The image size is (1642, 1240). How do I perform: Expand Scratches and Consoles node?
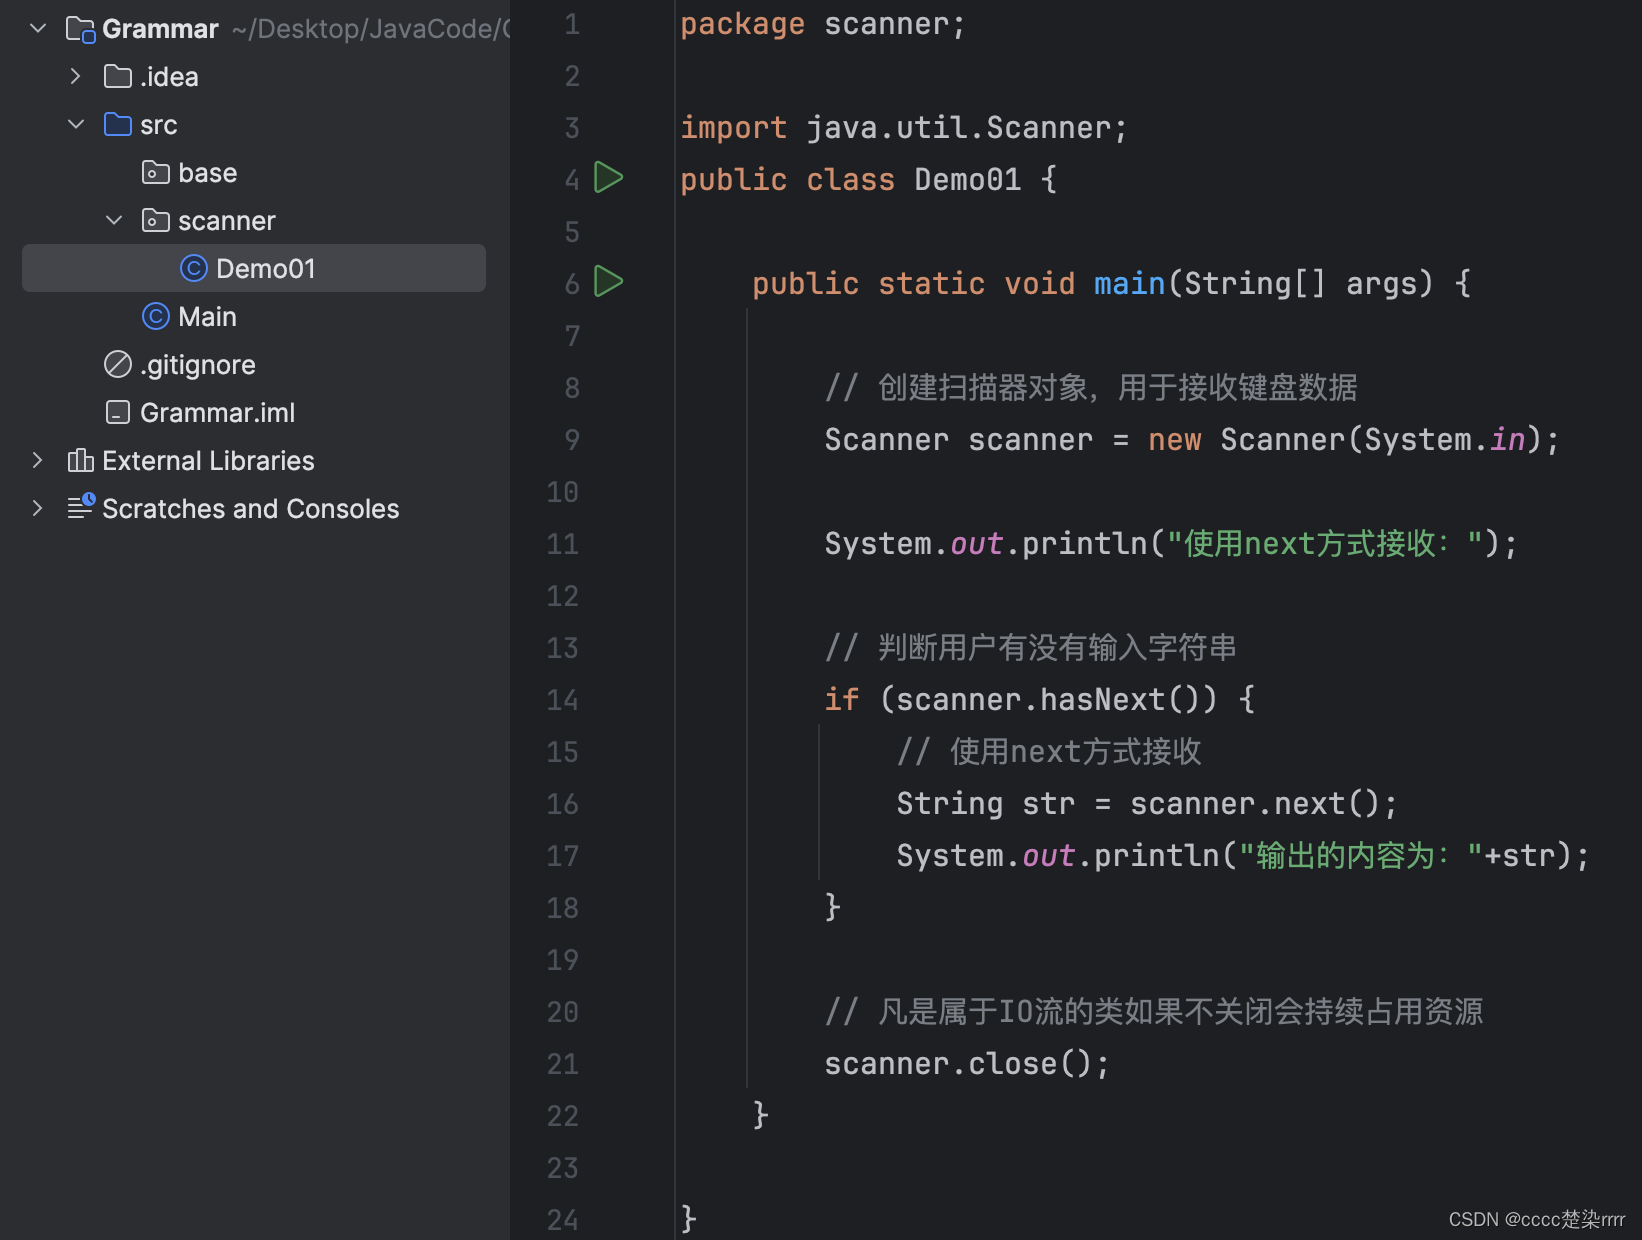pos(38,508)
